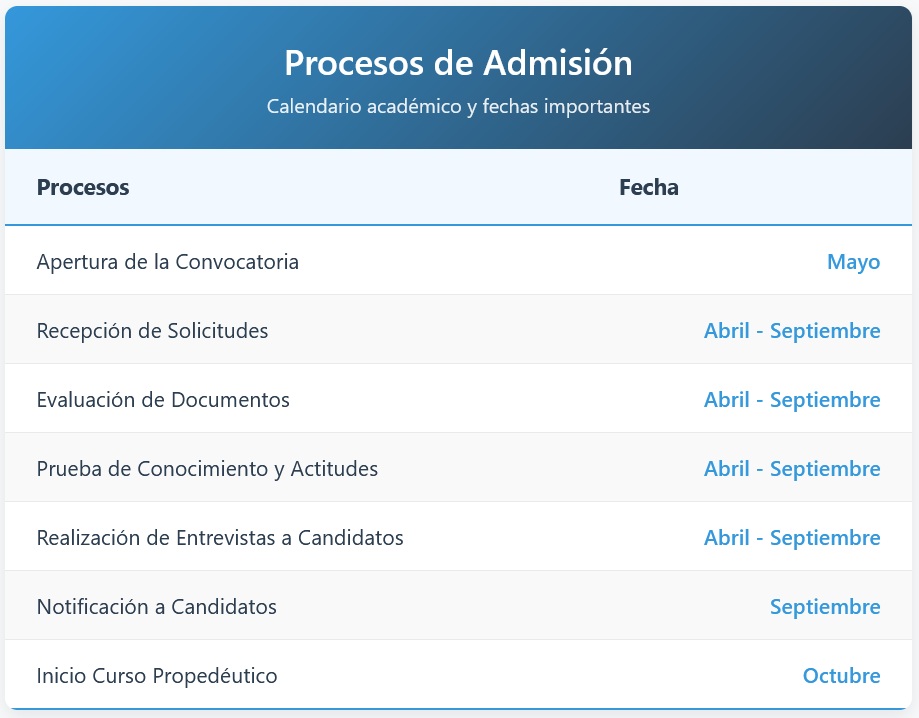This screenshot has width=919, height=718.
Task: Click Apertura de la Convocatoria process name
Action: pyautogui.click(x=168, y=262)
